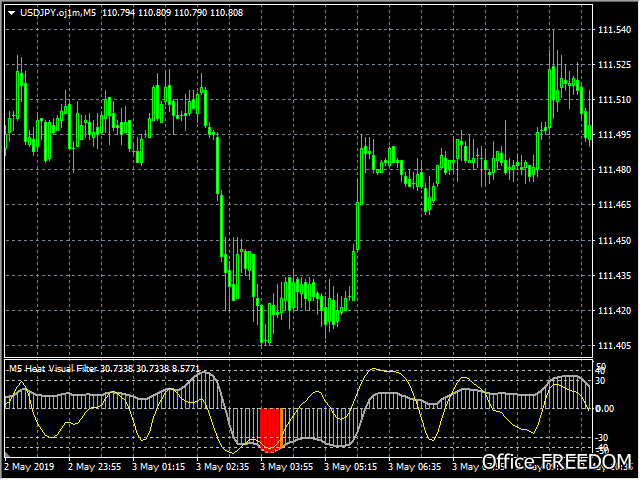Image resolution: width=640 pixels, height=480 pixels.
Task: Open the chart dropdown arrow beside USDJPY
Action: click(x=11, y=13)
